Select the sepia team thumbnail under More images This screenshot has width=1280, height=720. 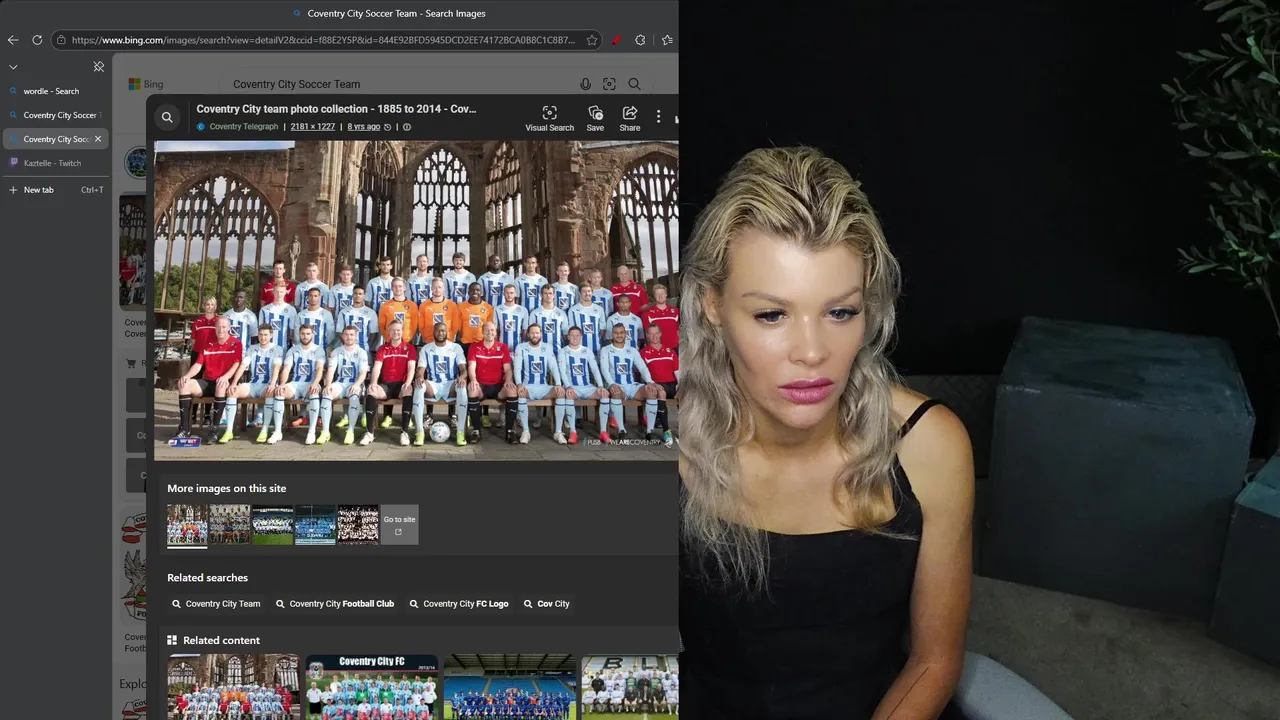tap(229, 524)
